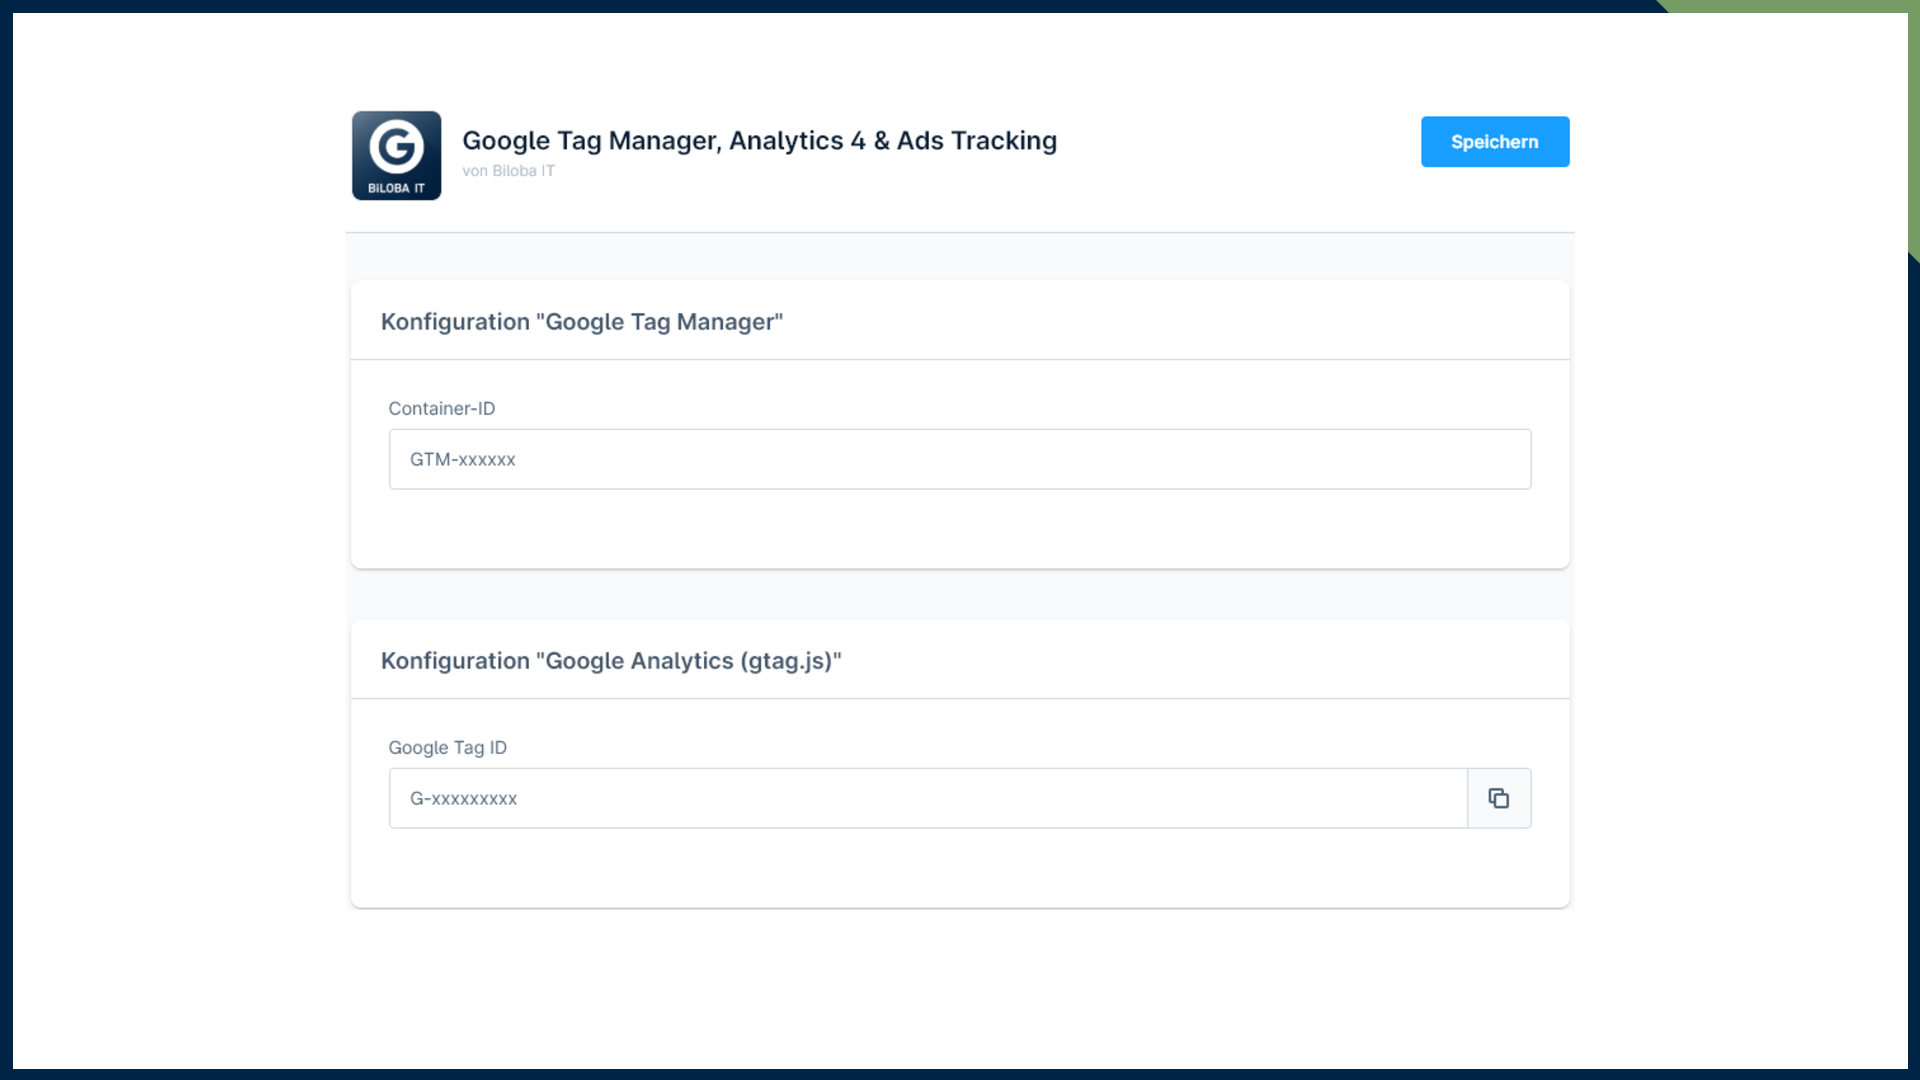Click the Biloba IT app logo
Image resolution: width=1920 pixels, height=1080 pixels.
pos(396,155)
